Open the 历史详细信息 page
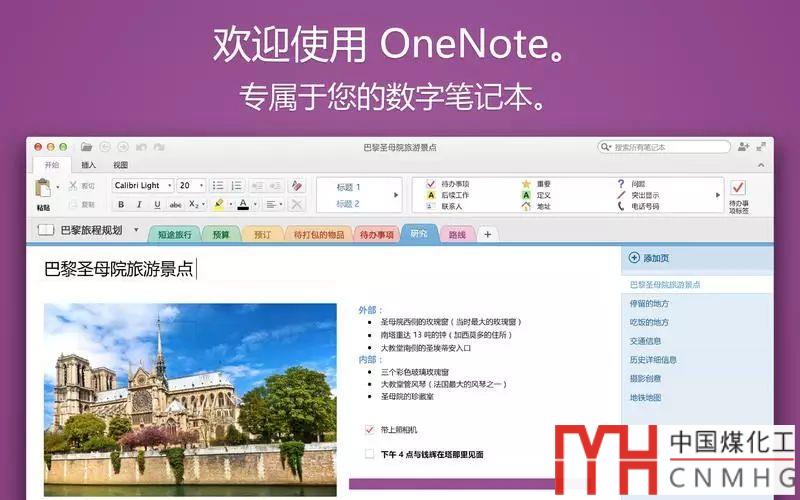This screenshot has height=500, width=800. (x=653, y=360)
